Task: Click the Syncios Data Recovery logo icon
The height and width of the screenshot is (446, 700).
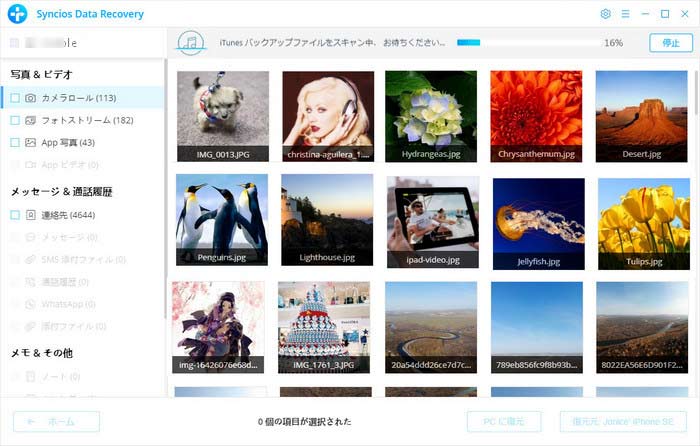Action: 17,14
